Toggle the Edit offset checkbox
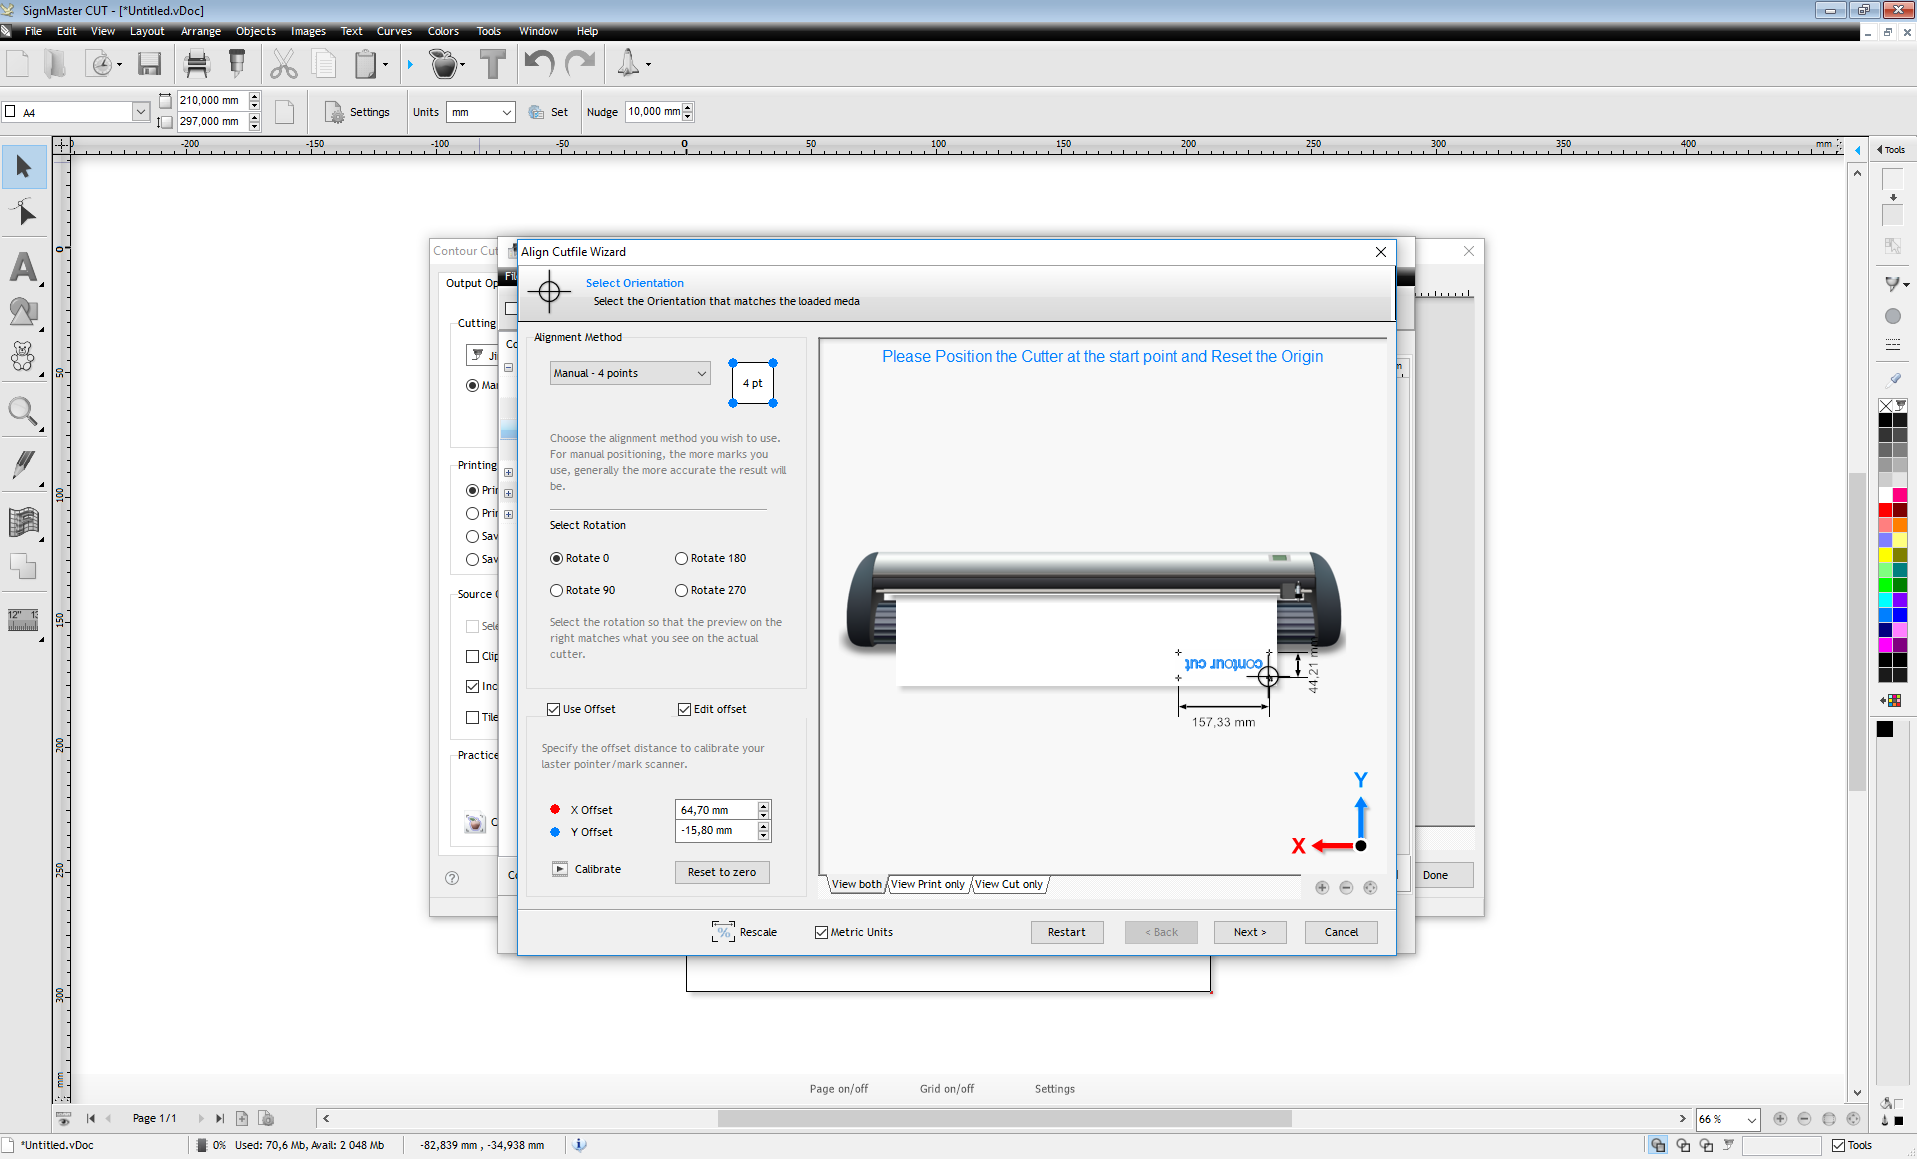The height and width of the screenshot is (1159, 1917). tap(684, 709)
